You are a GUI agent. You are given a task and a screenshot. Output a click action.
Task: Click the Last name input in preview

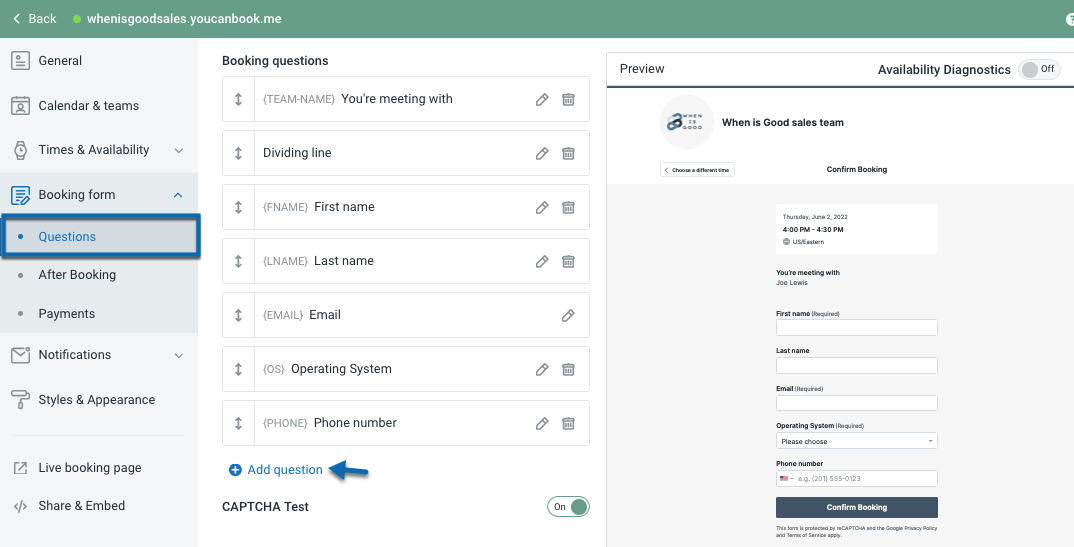click(x=856, y=365)
